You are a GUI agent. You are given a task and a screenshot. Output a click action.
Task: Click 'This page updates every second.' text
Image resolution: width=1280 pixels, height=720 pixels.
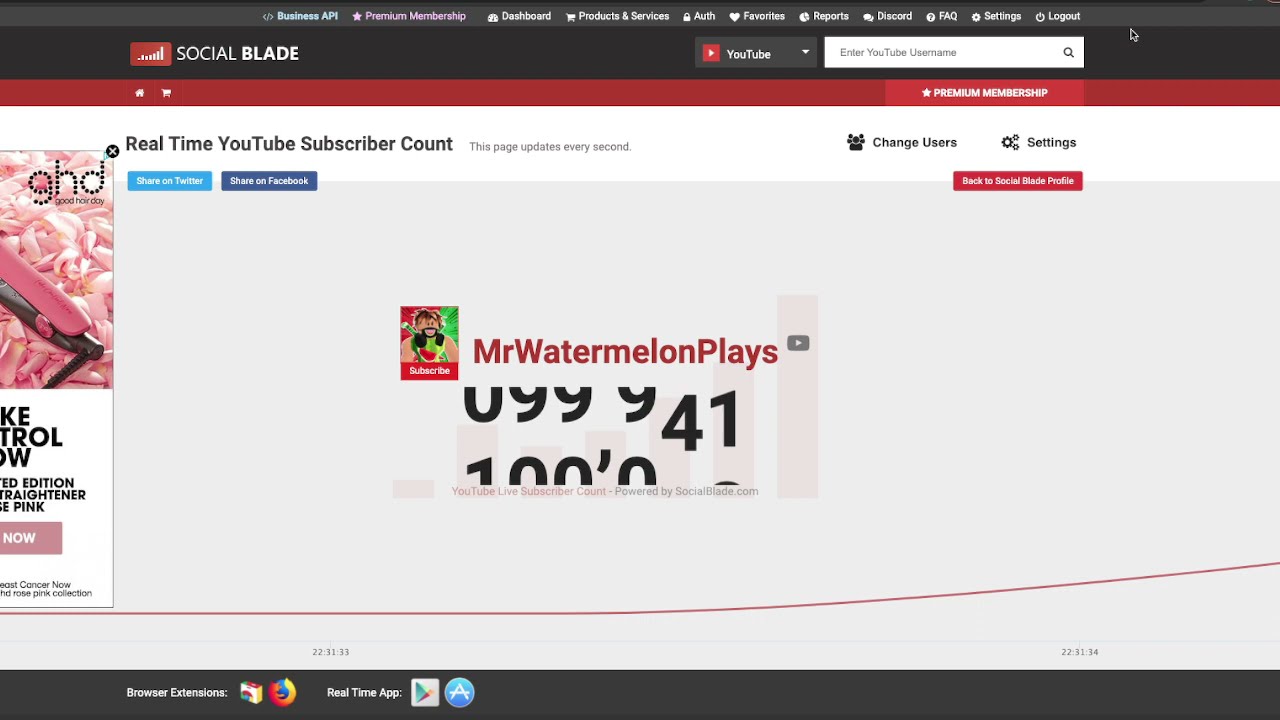coord(550,147)
